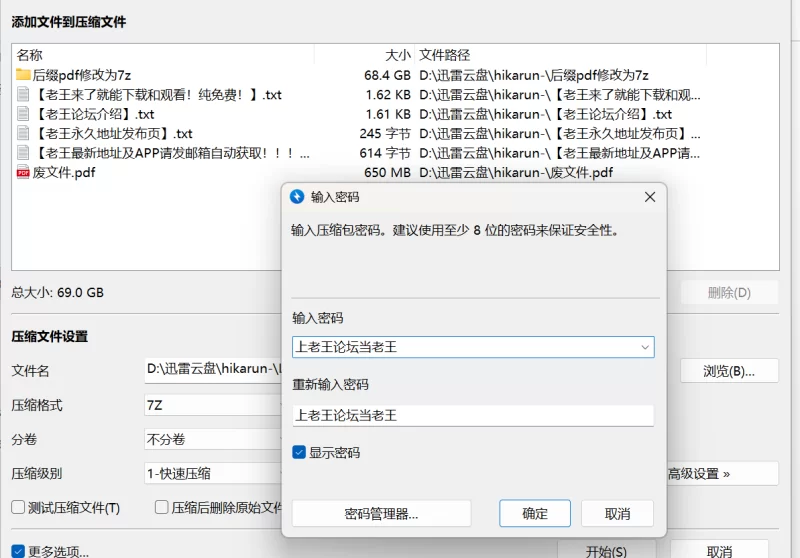
Task: Click the file icon of 【老王最新地址及APP请发邮箱自动获取 row
Action: coord(23,153)
